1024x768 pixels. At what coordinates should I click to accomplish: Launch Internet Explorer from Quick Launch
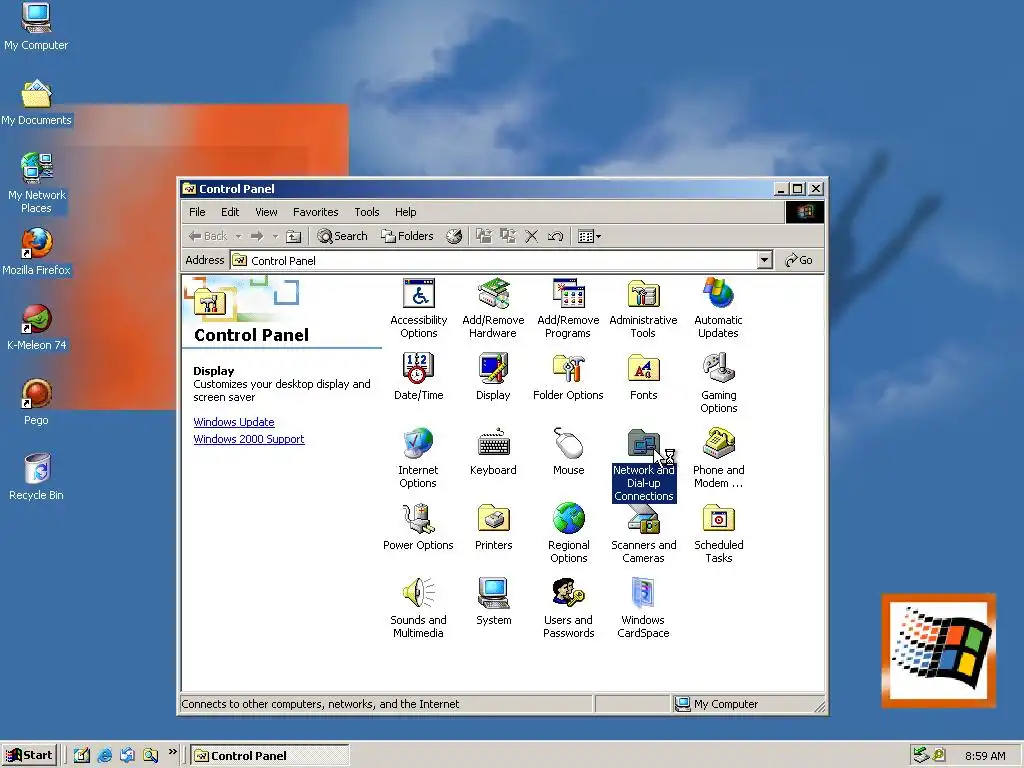pyautogui.click(x=104, y=756)
